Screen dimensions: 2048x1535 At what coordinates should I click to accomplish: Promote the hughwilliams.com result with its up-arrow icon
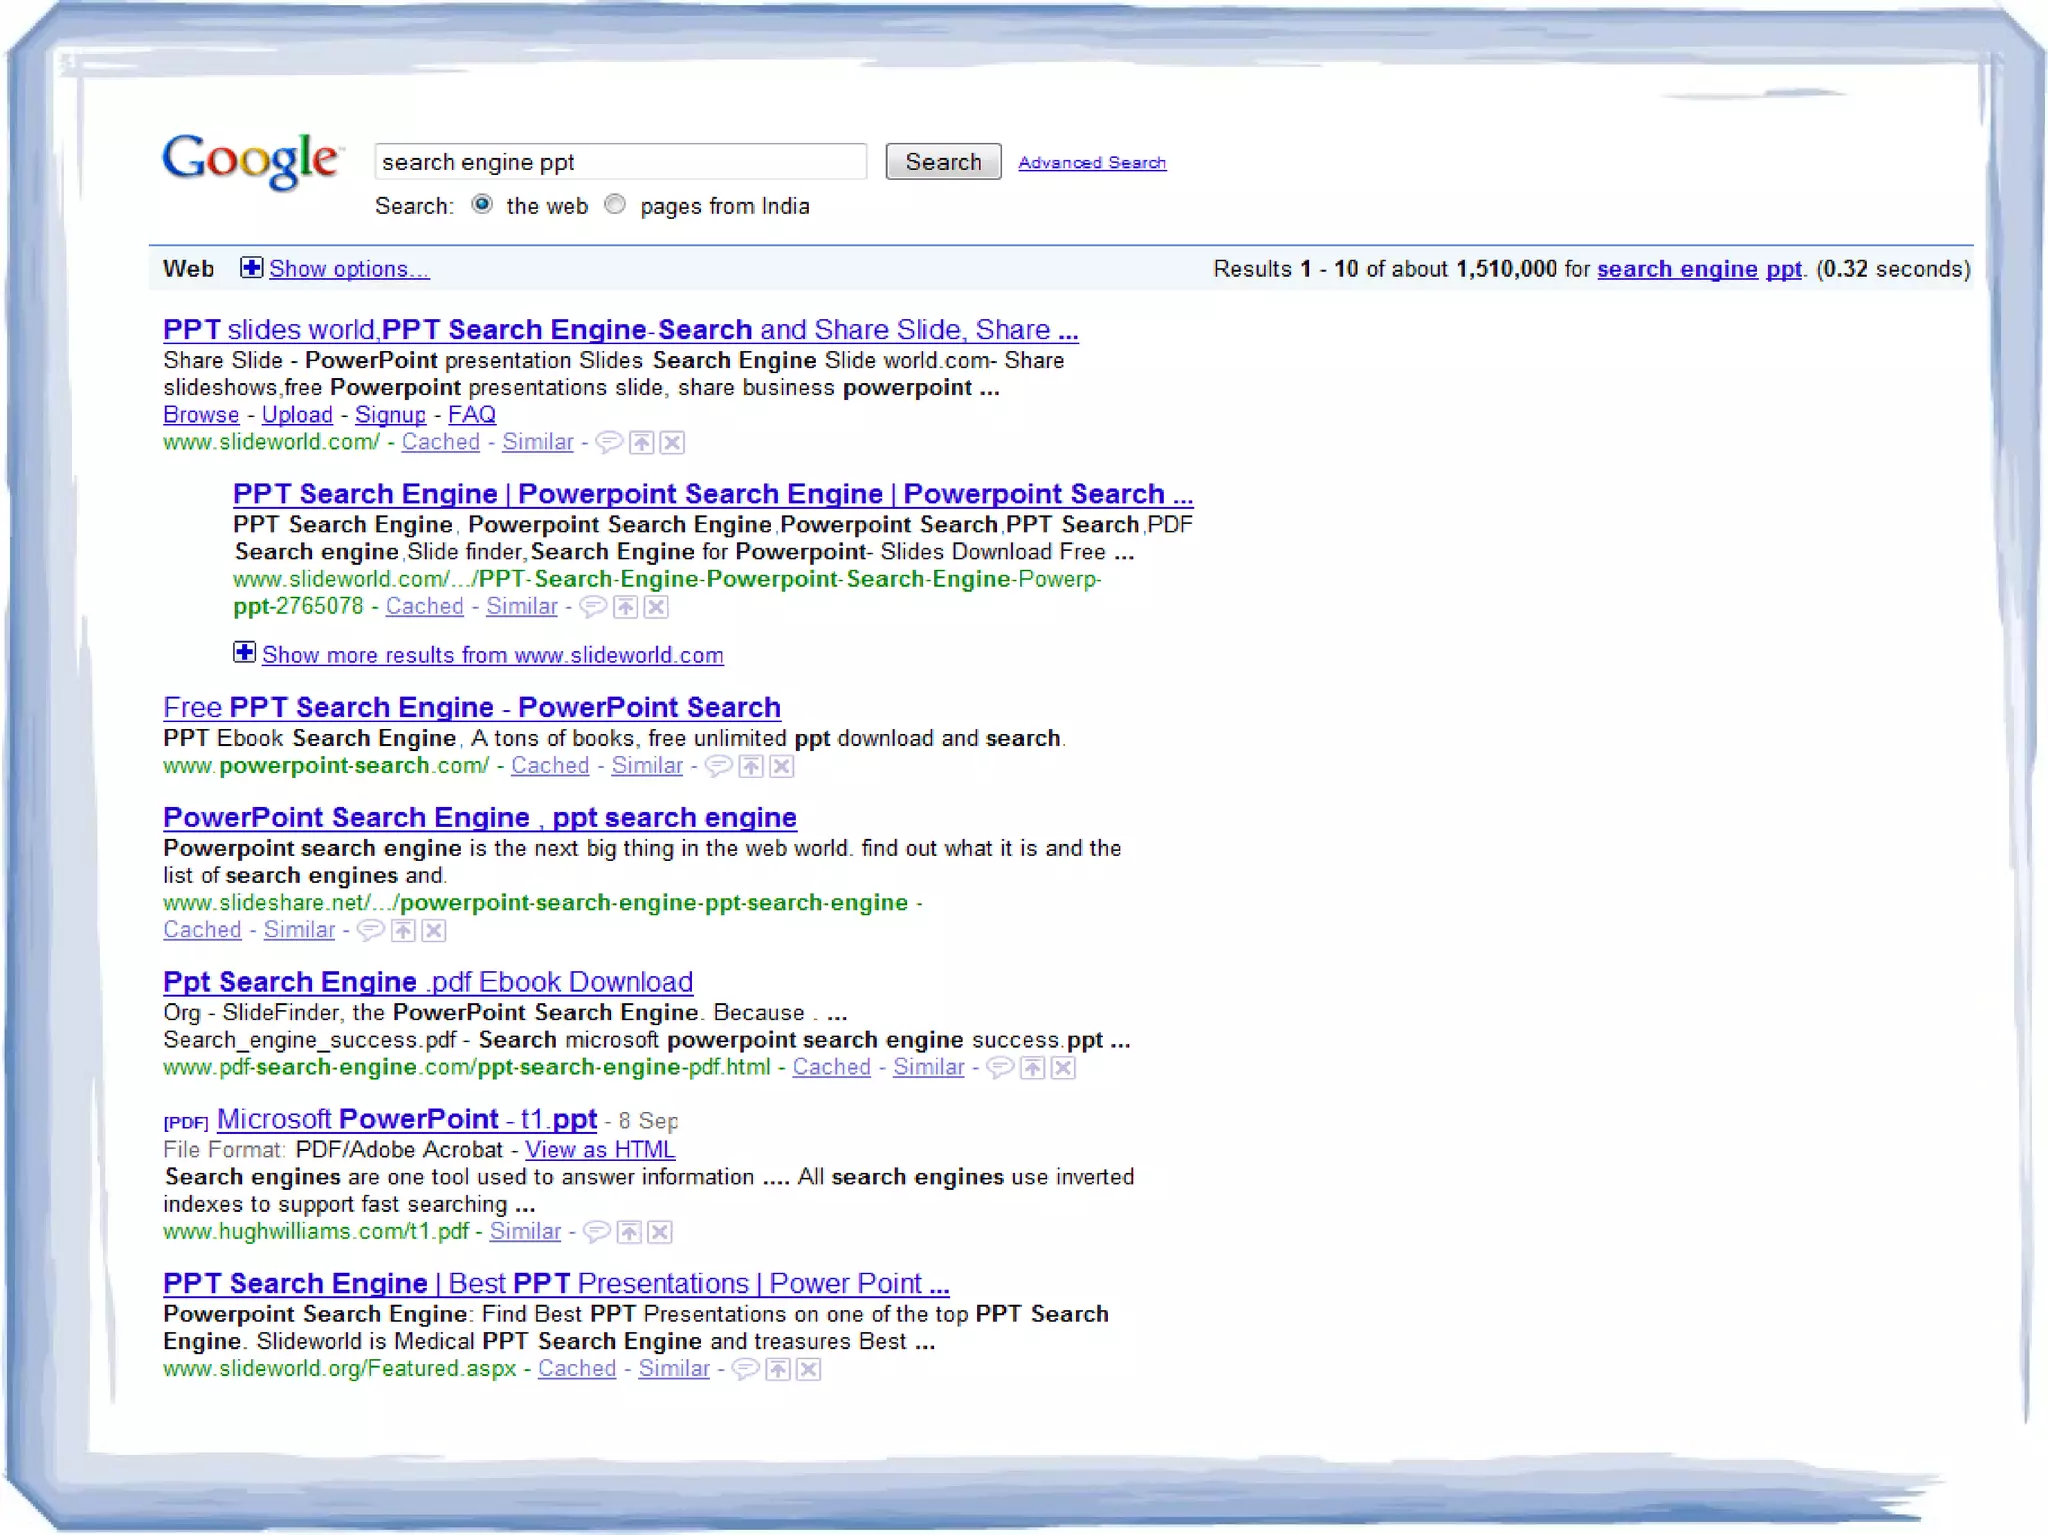point(629,1232)
